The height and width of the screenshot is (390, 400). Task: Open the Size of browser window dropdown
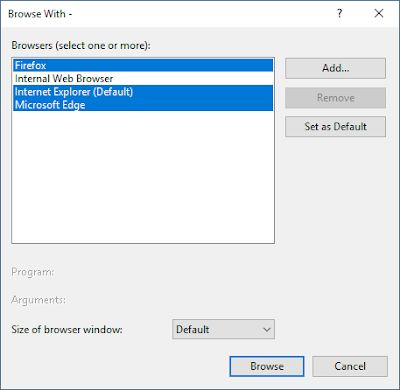pos(223,329)
